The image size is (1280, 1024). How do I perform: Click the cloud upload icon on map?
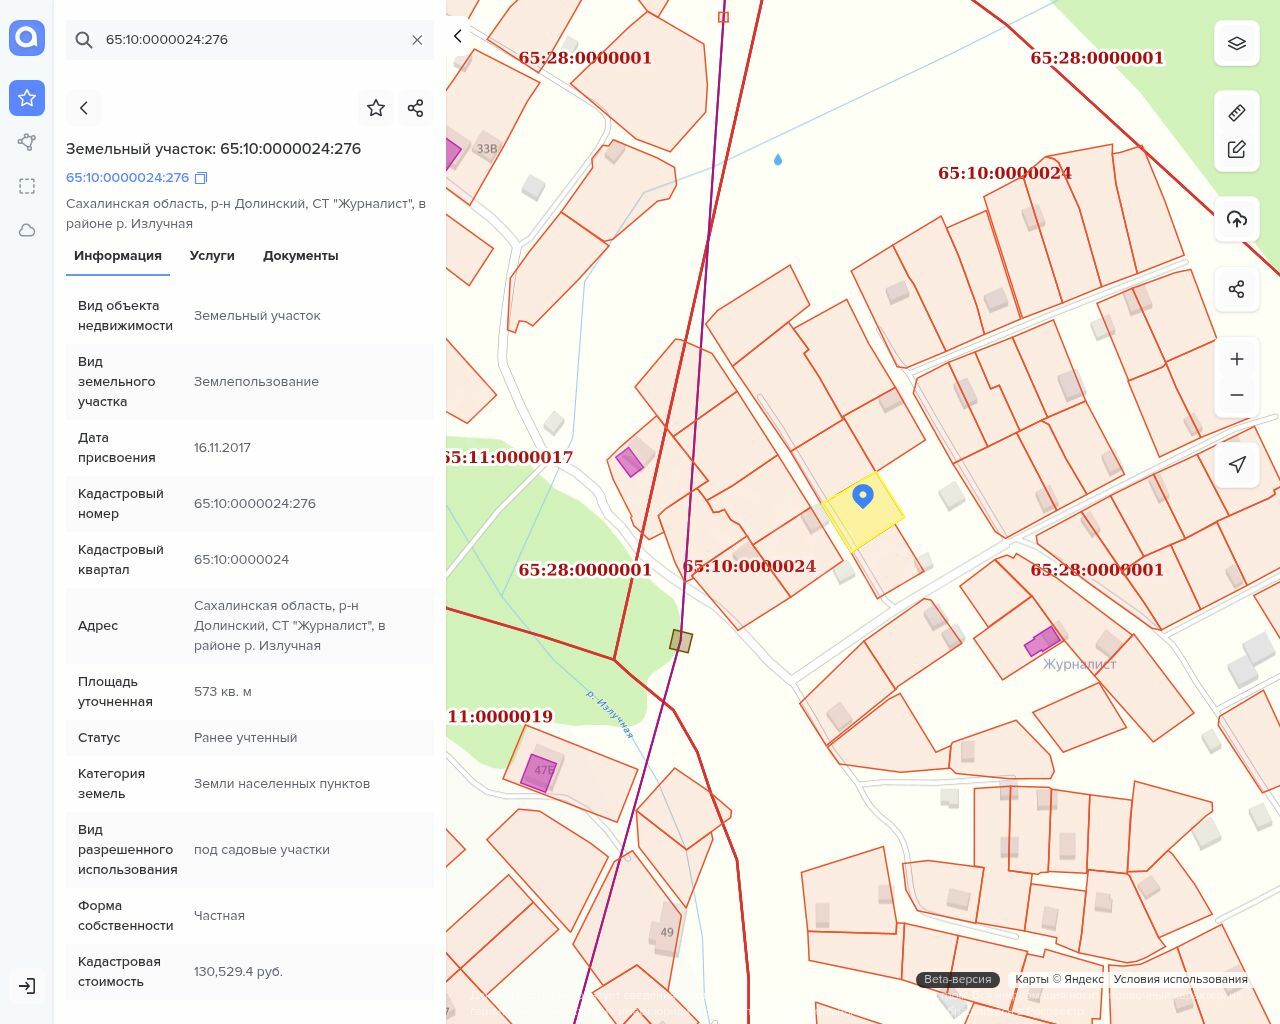click(1237, 219)
